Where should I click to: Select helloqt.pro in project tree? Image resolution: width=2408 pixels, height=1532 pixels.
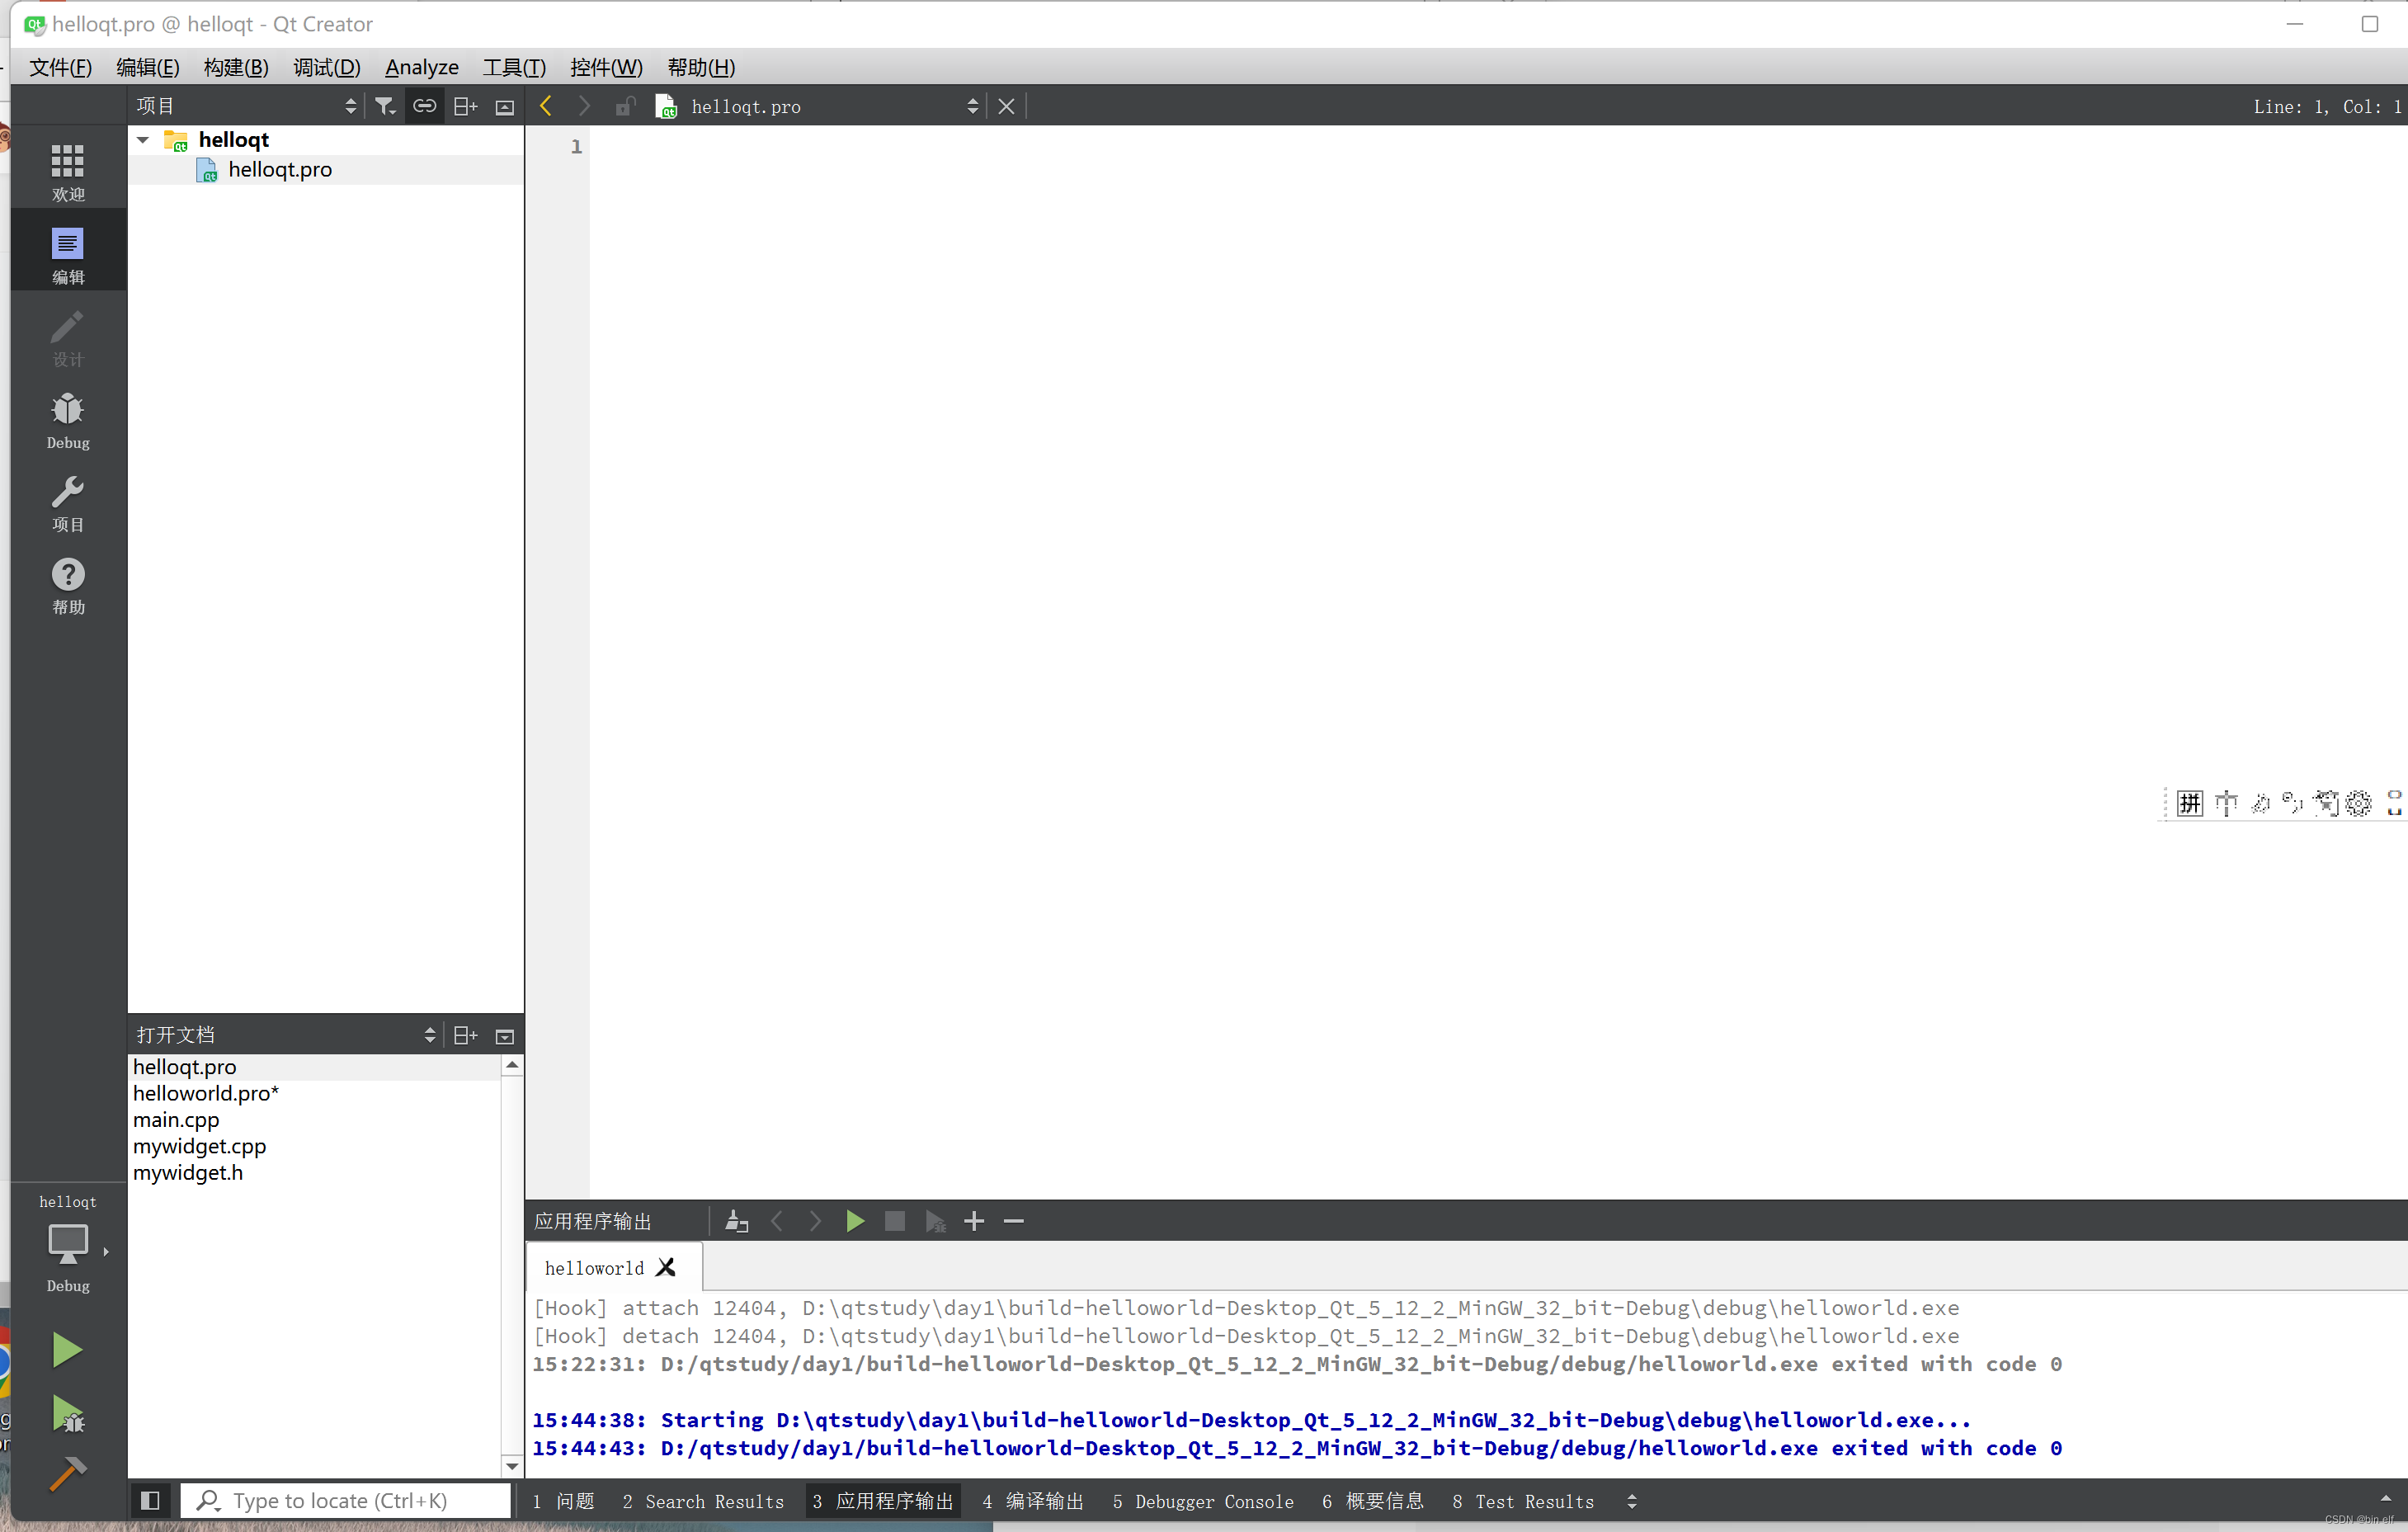point(280,170)
